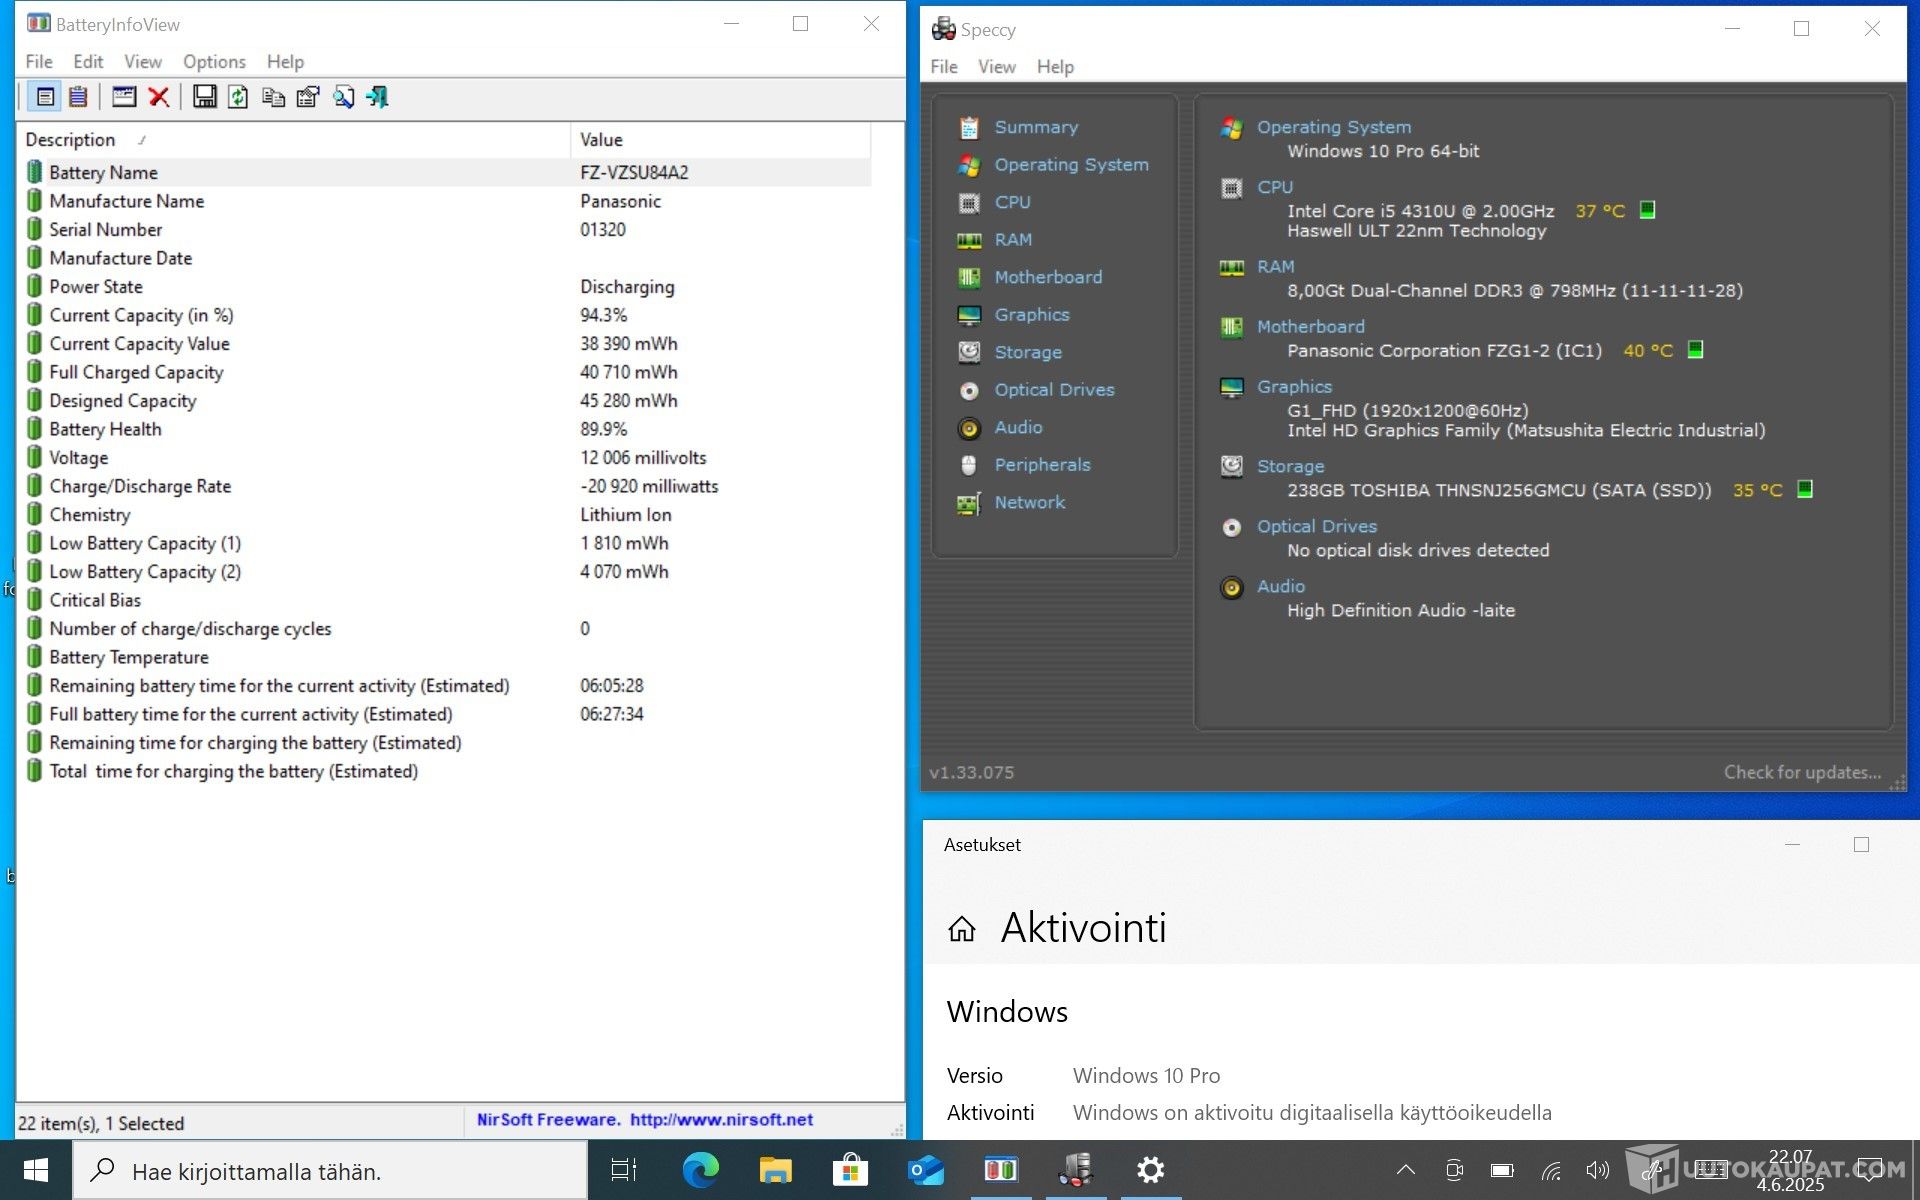Click the exit door icon in BatteryInfoView toolbar
This screenshot has width=1920, height=1200.
tap(378, 97)
